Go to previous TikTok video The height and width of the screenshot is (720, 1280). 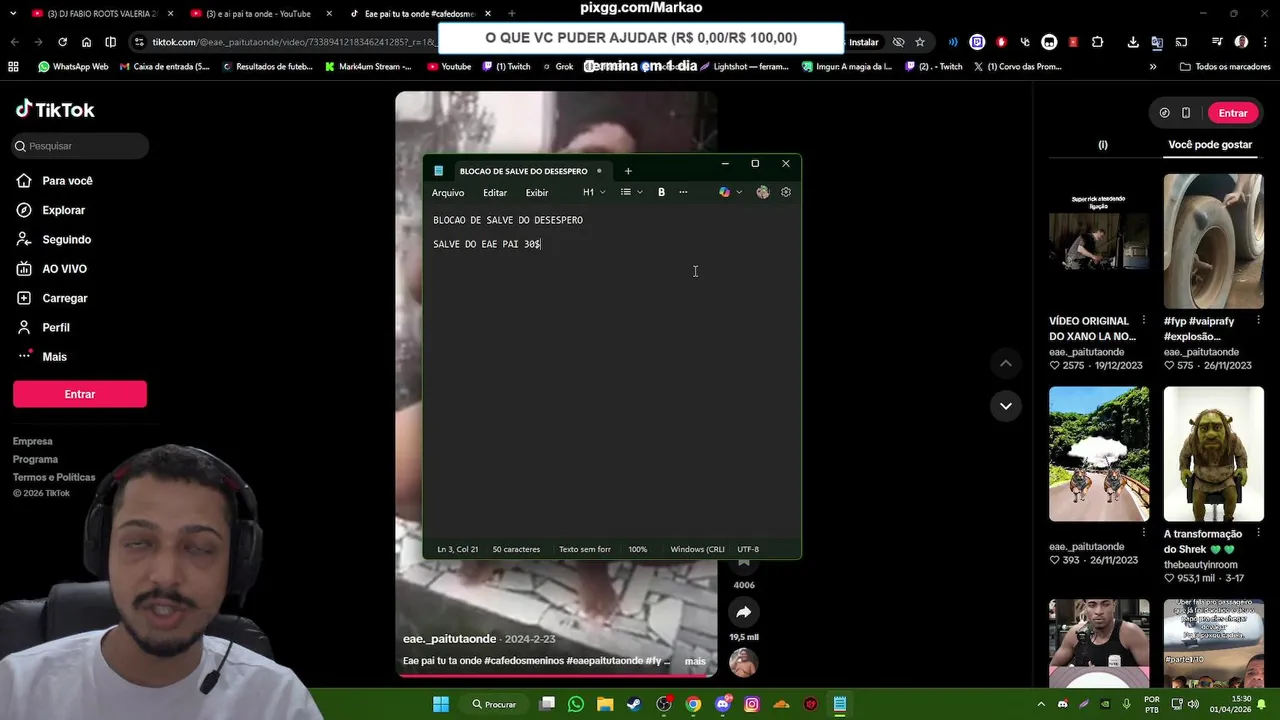(1006, 364)
